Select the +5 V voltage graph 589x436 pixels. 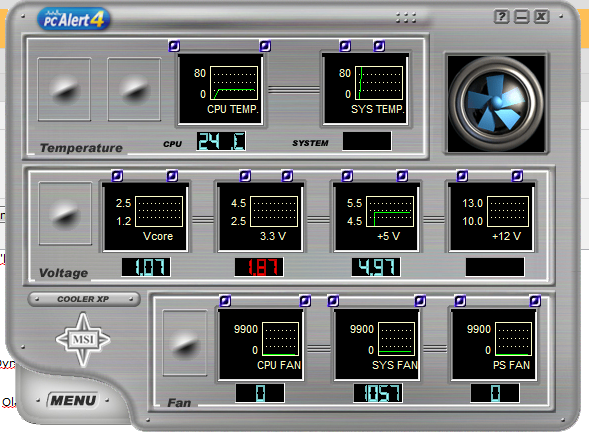tap(376, 216)
